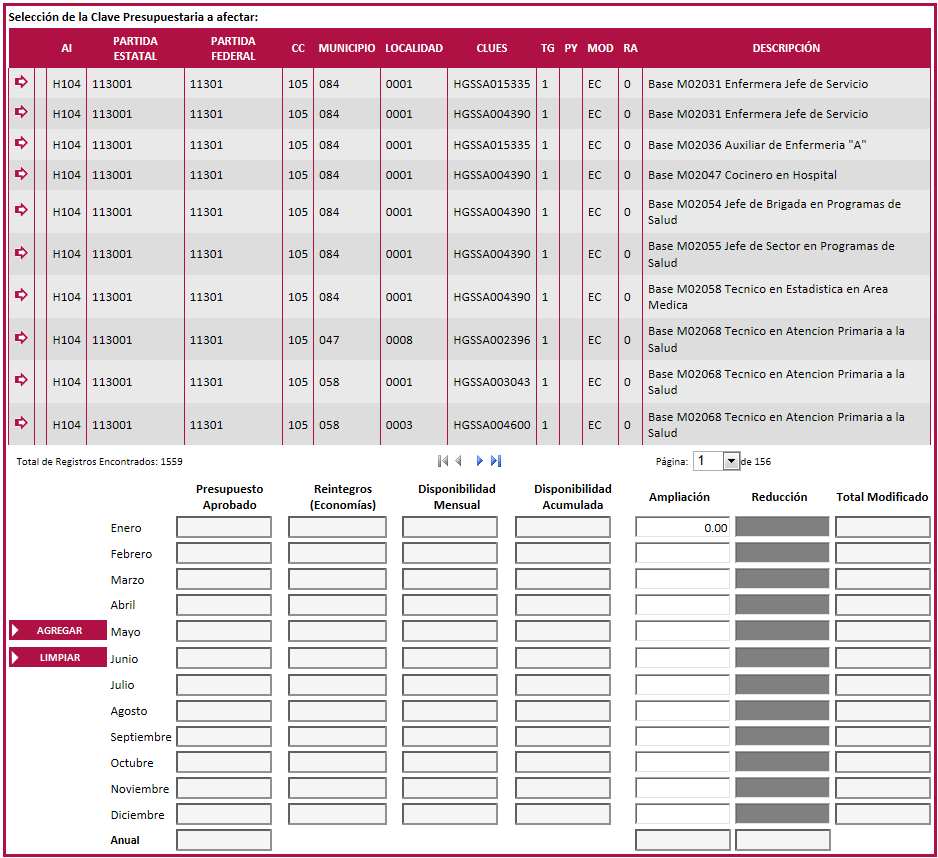The height and width of the screenshot is (858, 938).
Task: Focus the Diciembre Ampliación input field
Action: pos(682,814)
